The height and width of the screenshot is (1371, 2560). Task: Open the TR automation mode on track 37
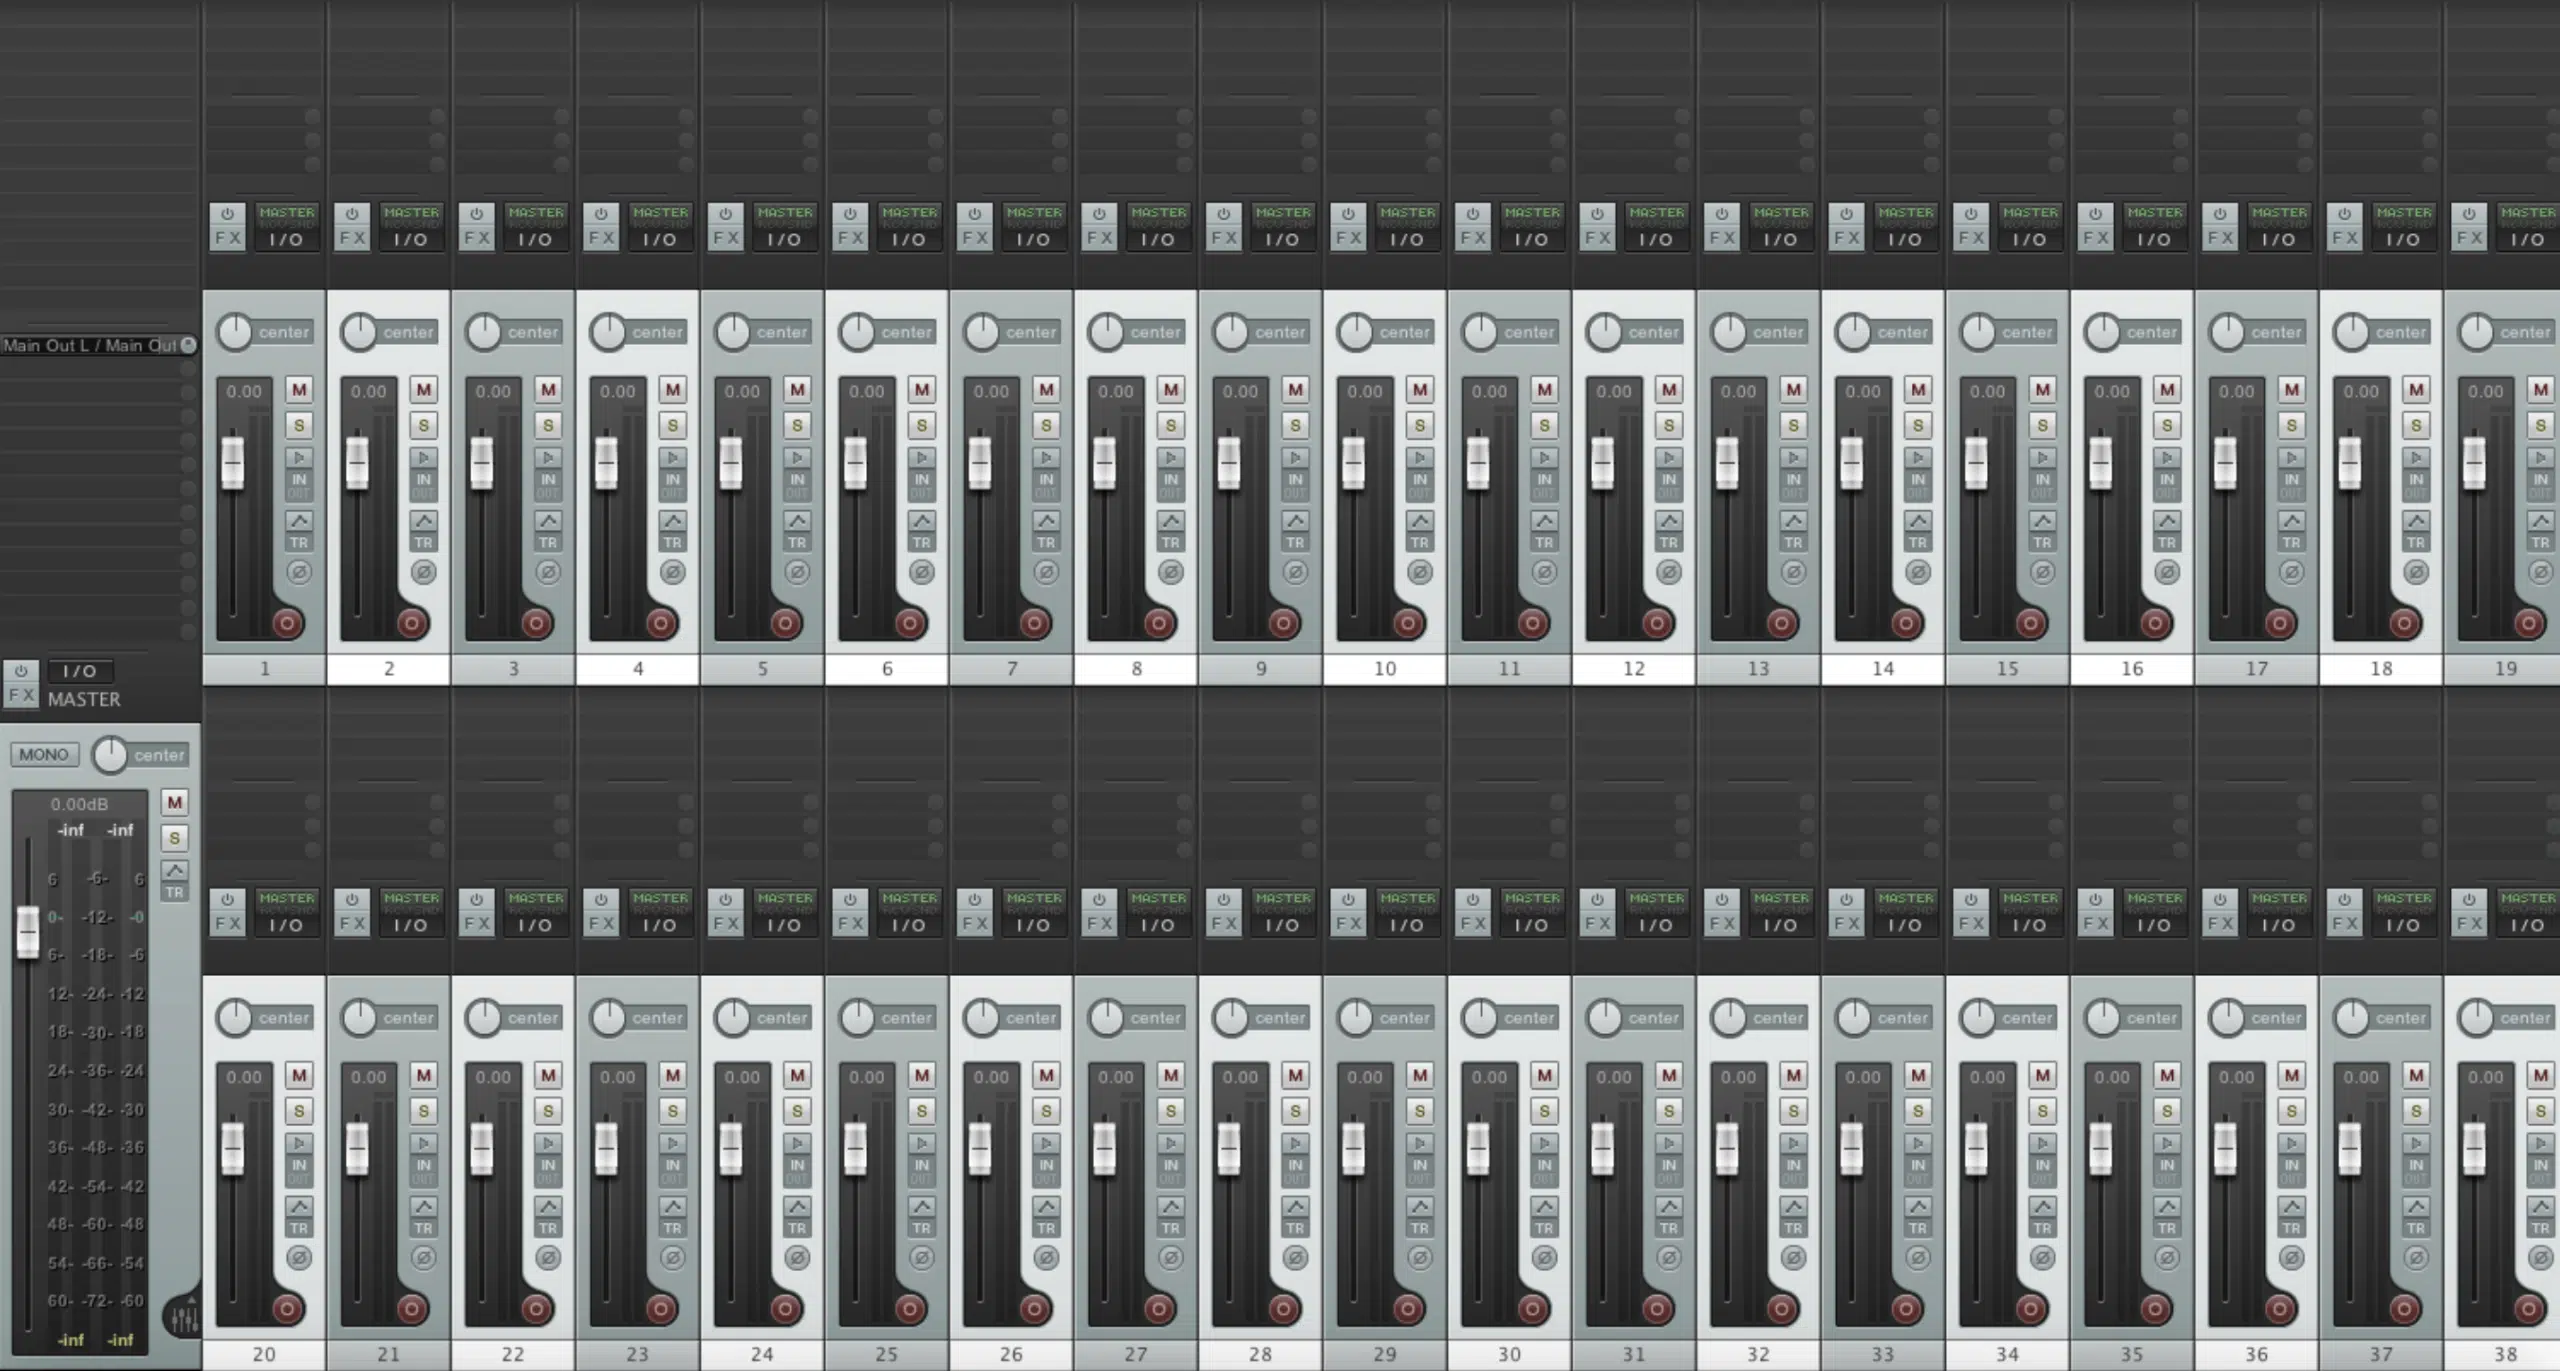click(2416, 1229)
